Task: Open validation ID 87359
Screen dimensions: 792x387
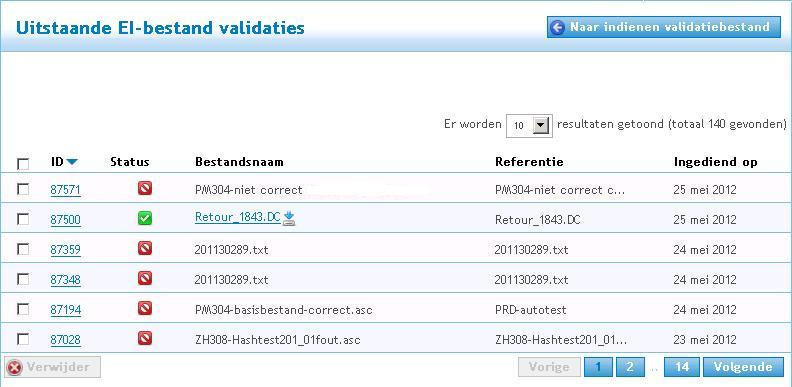Action: (x=66, y=250)
